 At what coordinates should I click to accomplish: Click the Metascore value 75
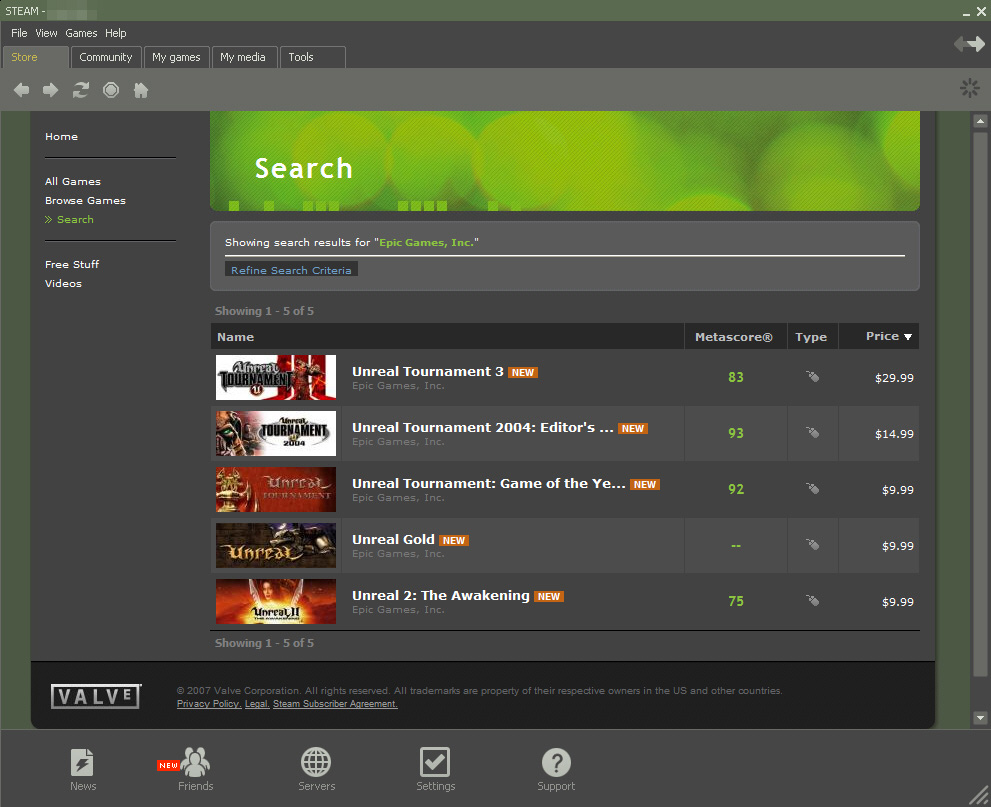click(736, 602)
